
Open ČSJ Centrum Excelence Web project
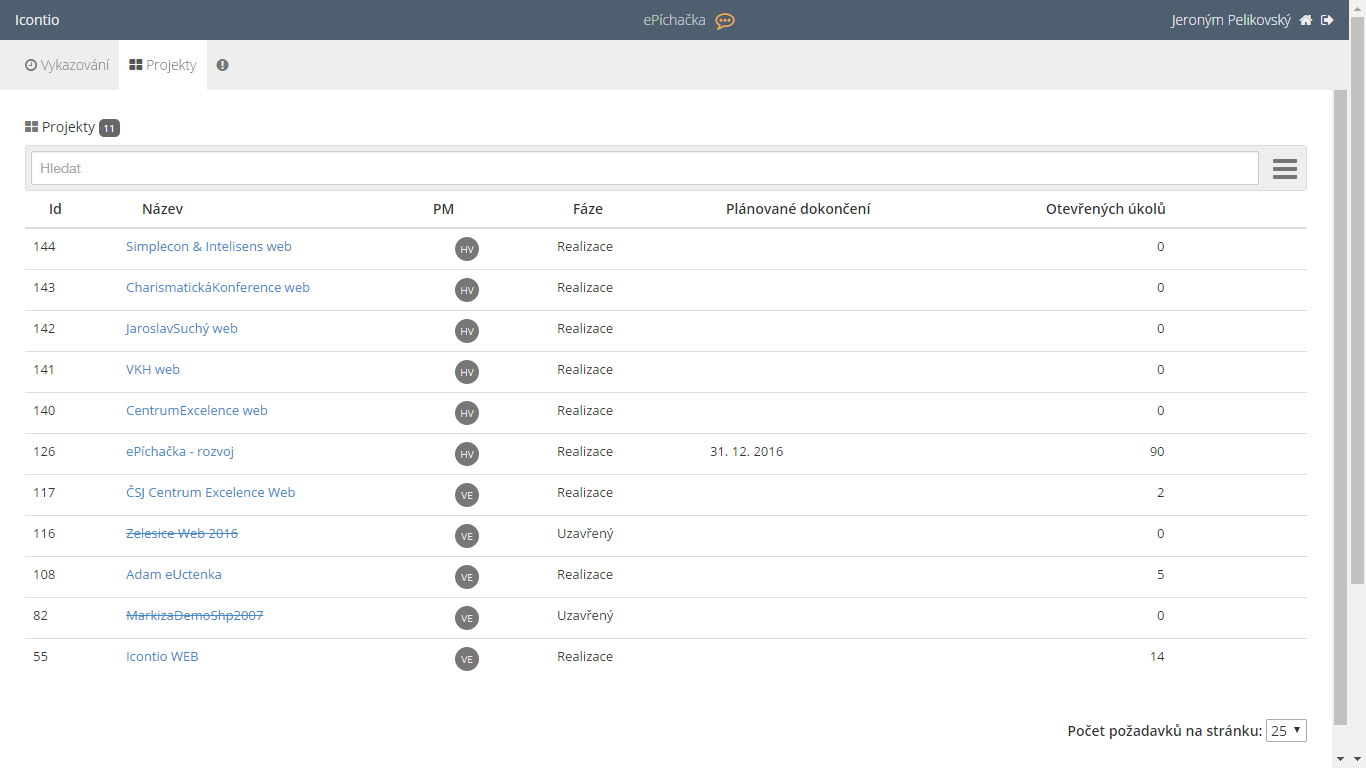click(211, 492)
